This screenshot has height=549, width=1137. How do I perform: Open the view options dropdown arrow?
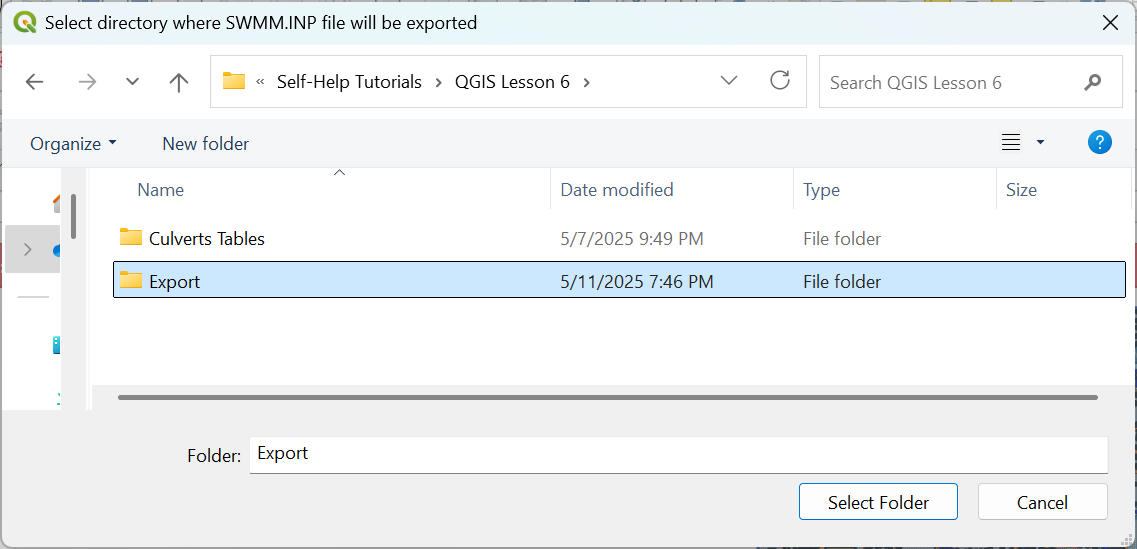pos(1040,143)
